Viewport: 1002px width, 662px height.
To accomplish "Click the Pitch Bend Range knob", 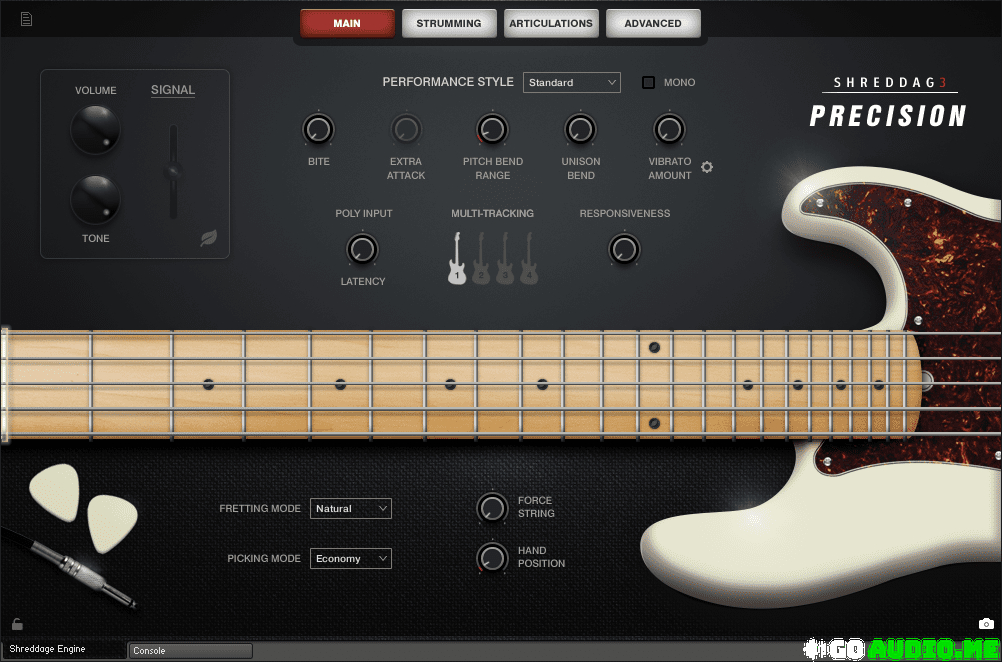I will pos(493,130).
